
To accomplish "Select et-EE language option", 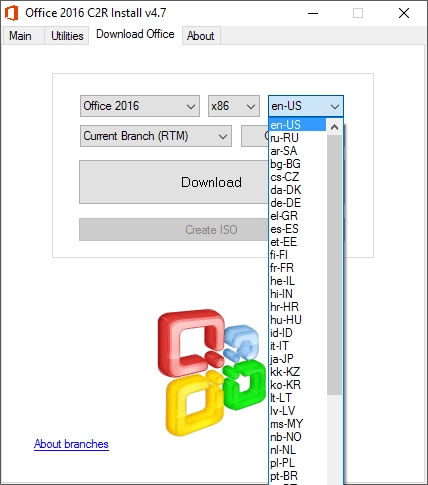I will click(x=297, y=242).
